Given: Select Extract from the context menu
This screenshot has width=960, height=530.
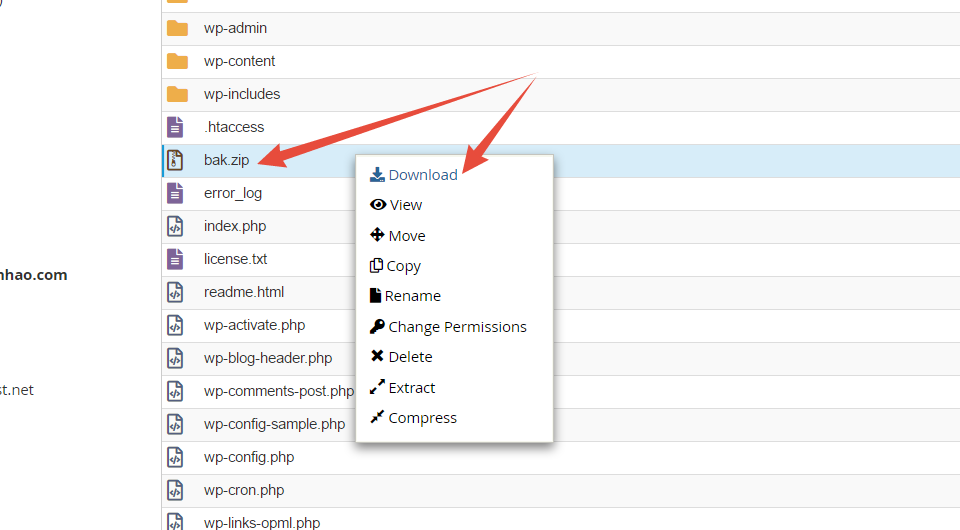Looking at the screenshot, I should 402,387.
